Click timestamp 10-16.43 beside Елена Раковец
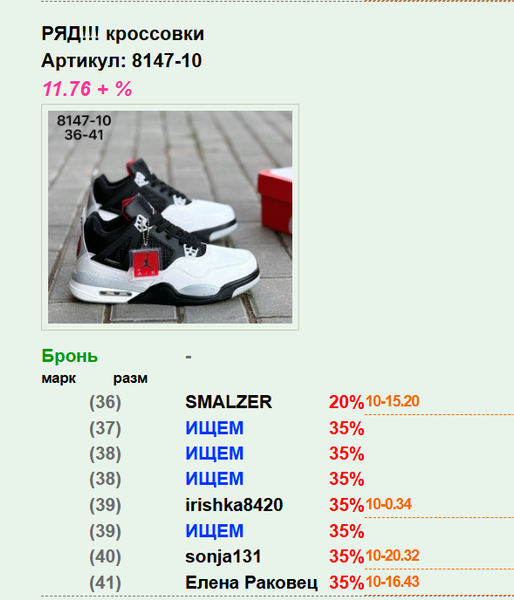 [x=392, y=582]
